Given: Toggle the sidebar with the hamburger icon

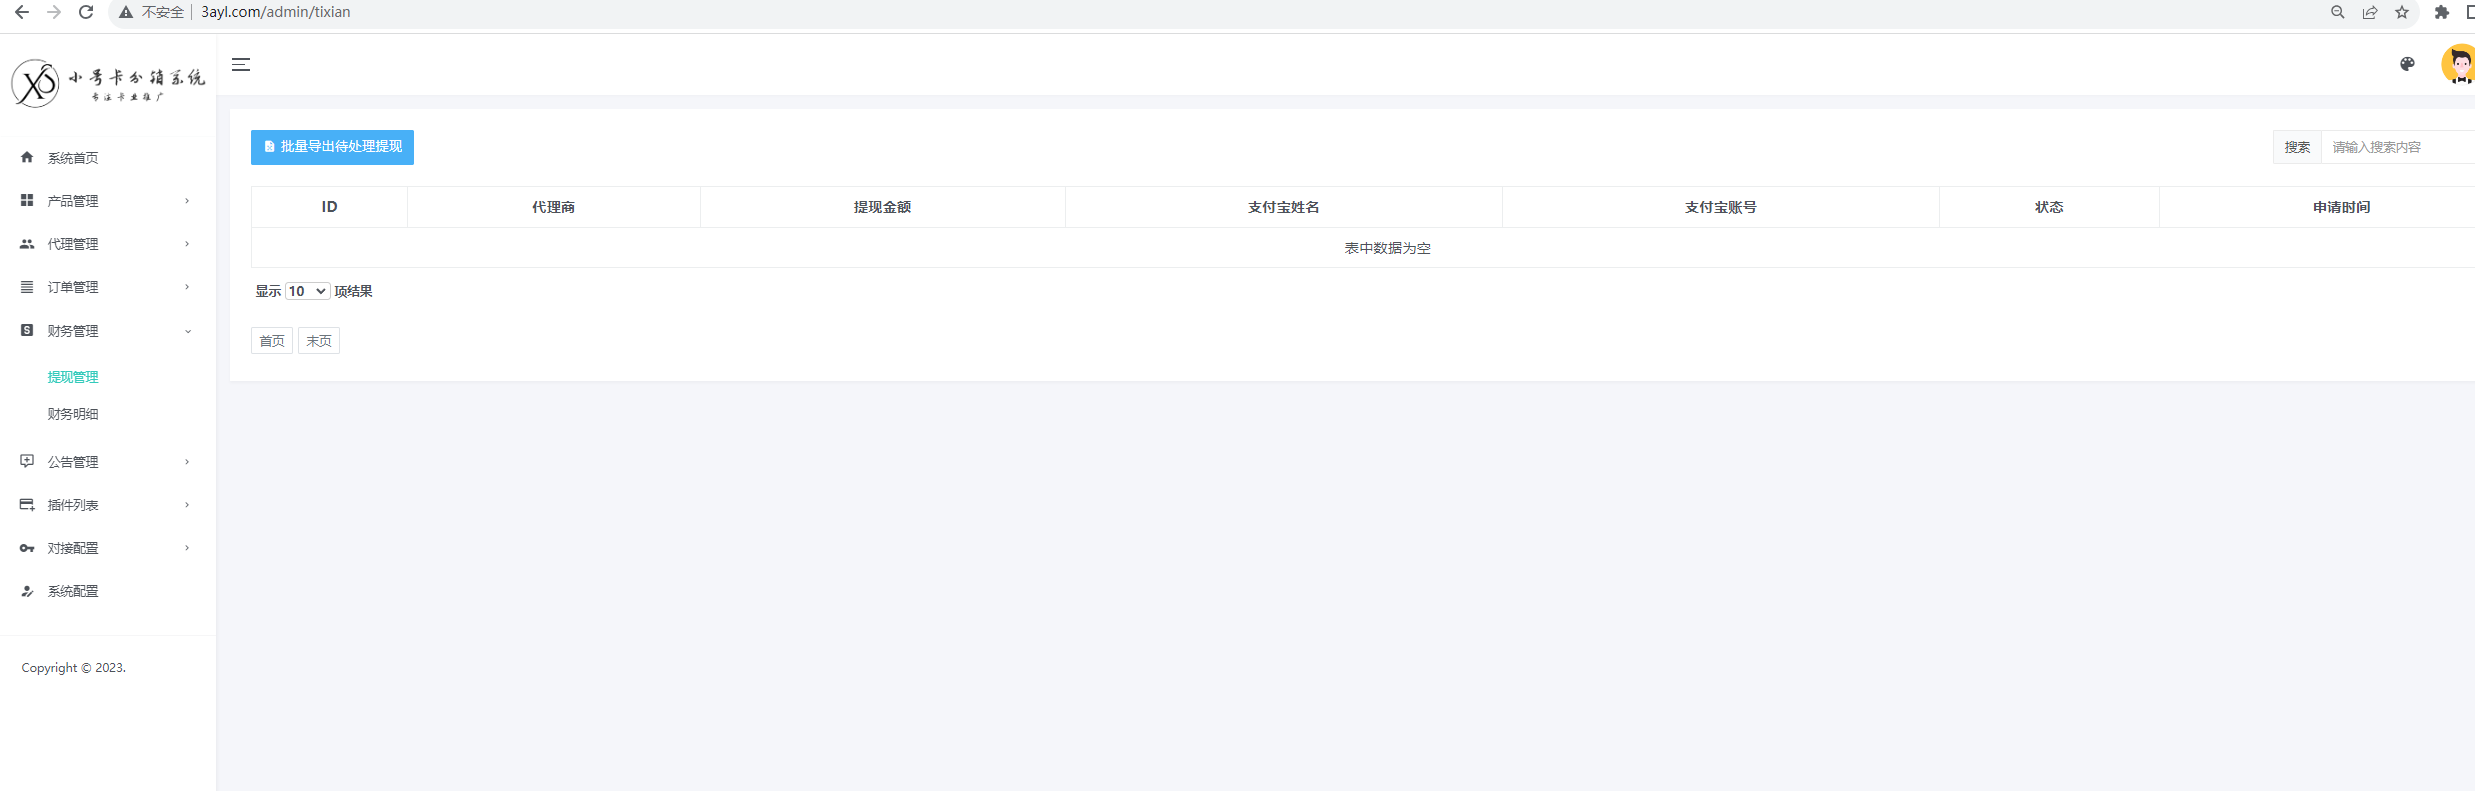Looking at the screenshot, I should click(241, 64).
